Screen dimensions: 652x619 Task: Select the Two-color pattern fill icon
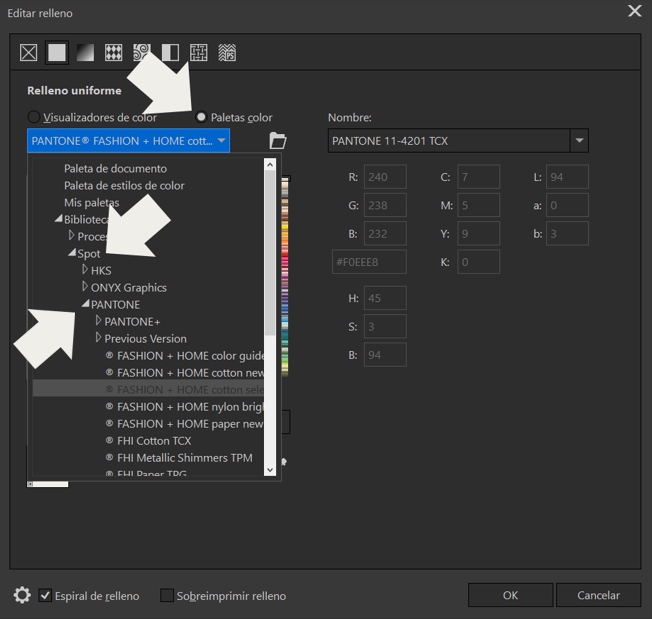tap(170, 53)
